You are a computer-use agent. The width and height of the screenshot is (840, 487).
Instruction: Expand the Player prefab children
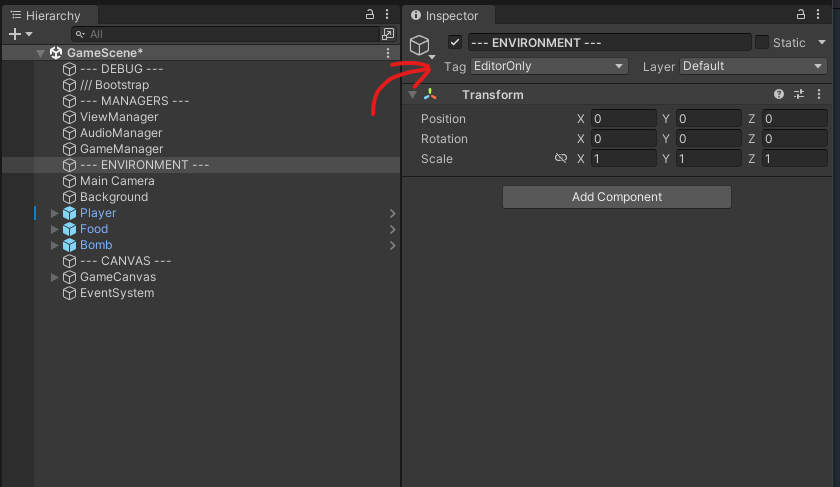click(54, 213)
